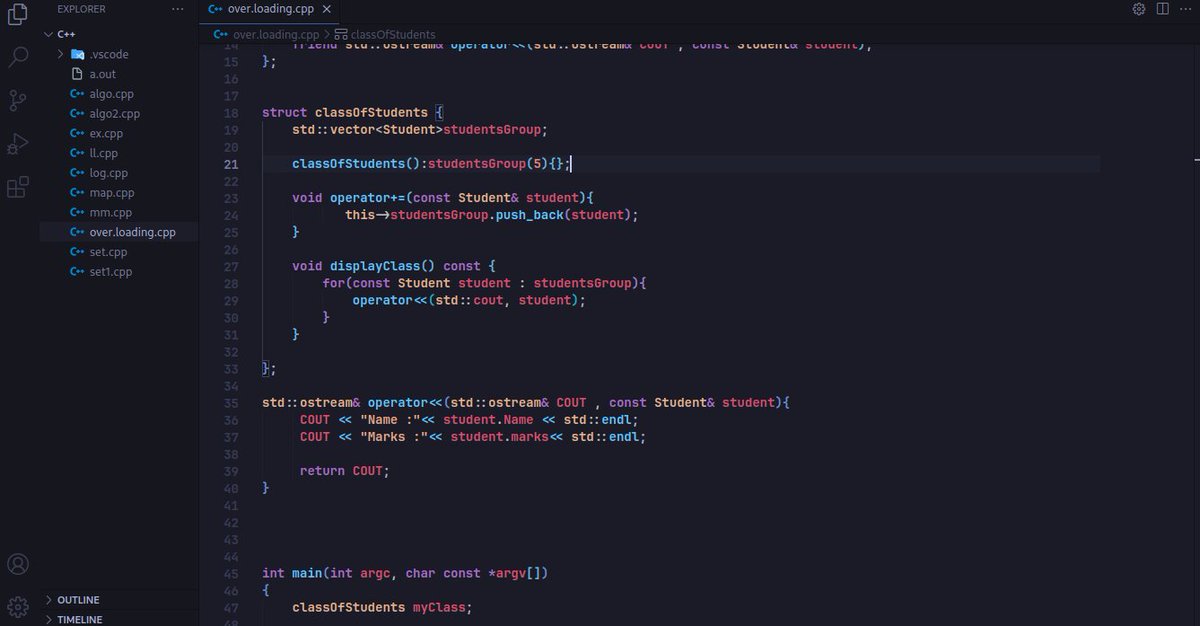1200x626 pixels.
Task: Click the C++ icon beside set1.cpp
Action: [x=77, y=272]
